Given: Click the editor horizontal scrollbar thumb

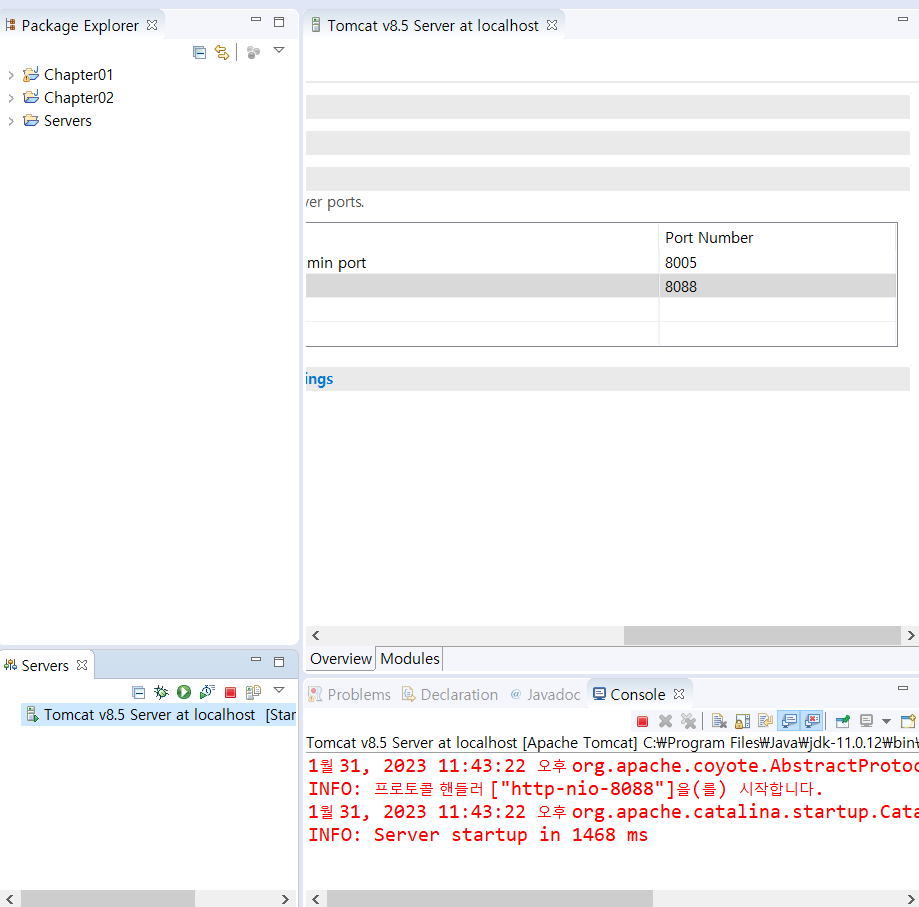Looking at the screenshot, I should (762, 635).
